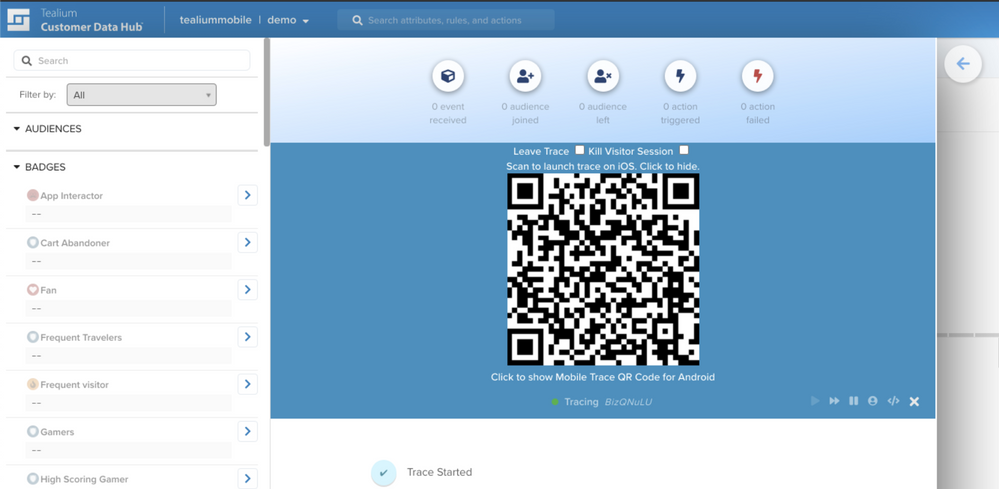Click the action triggered lightning icon
999x489 pixels.
point(680,77)
